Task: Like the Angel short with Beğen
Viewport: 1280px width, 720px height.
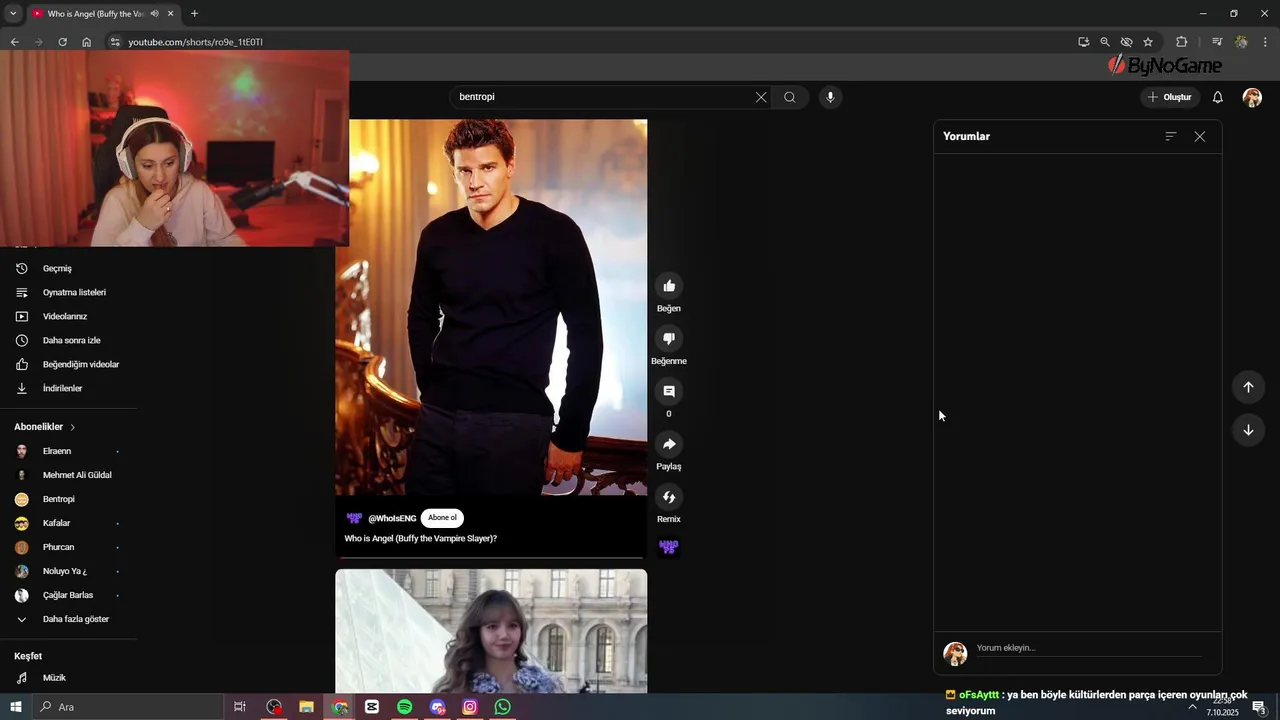Action: pos(669,286)
